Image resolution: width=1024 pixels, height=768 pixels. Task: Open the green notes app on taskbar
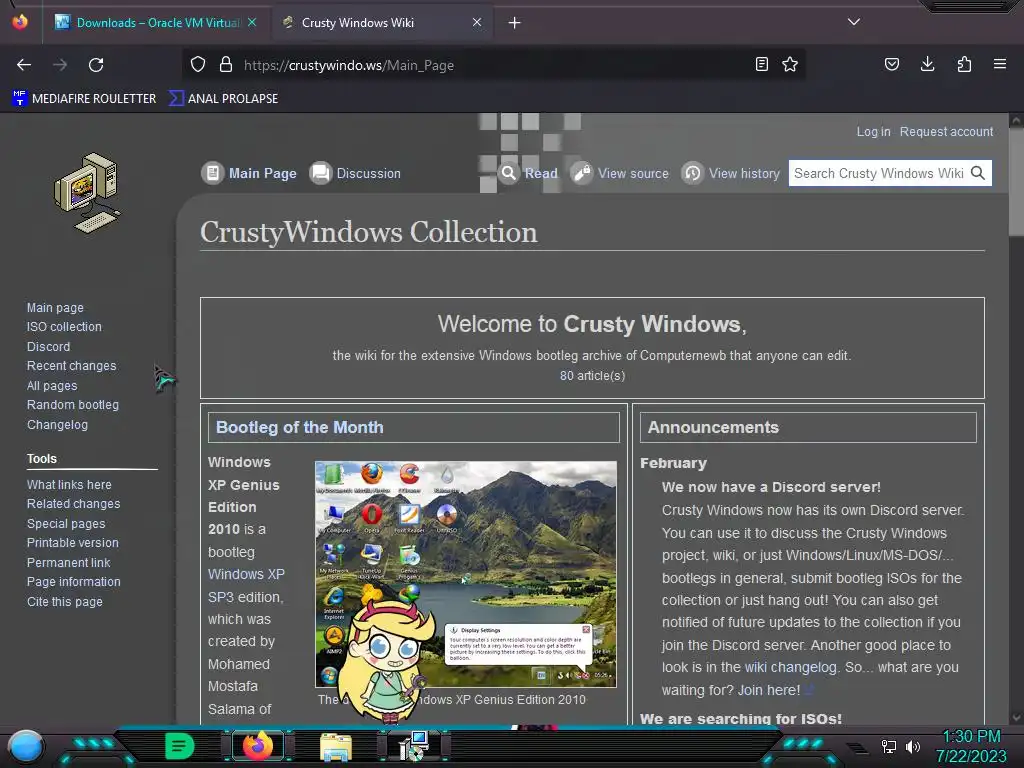point(180,746)
